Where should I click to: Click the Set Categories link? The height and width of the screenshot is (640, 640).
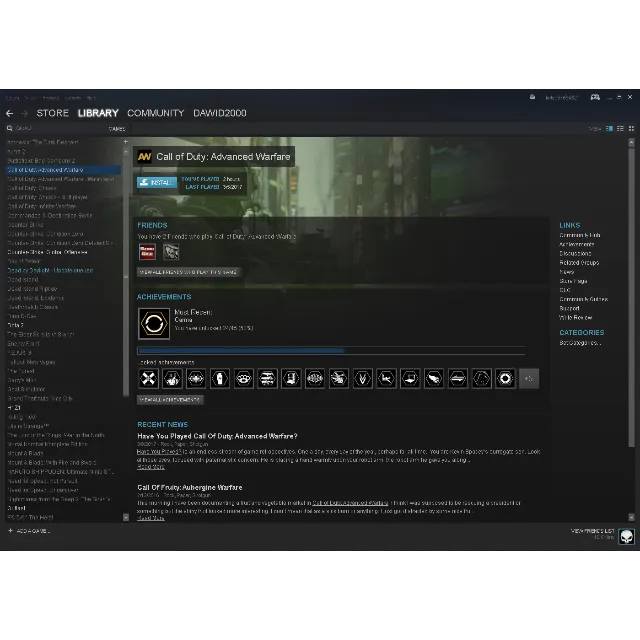[580, 343]
